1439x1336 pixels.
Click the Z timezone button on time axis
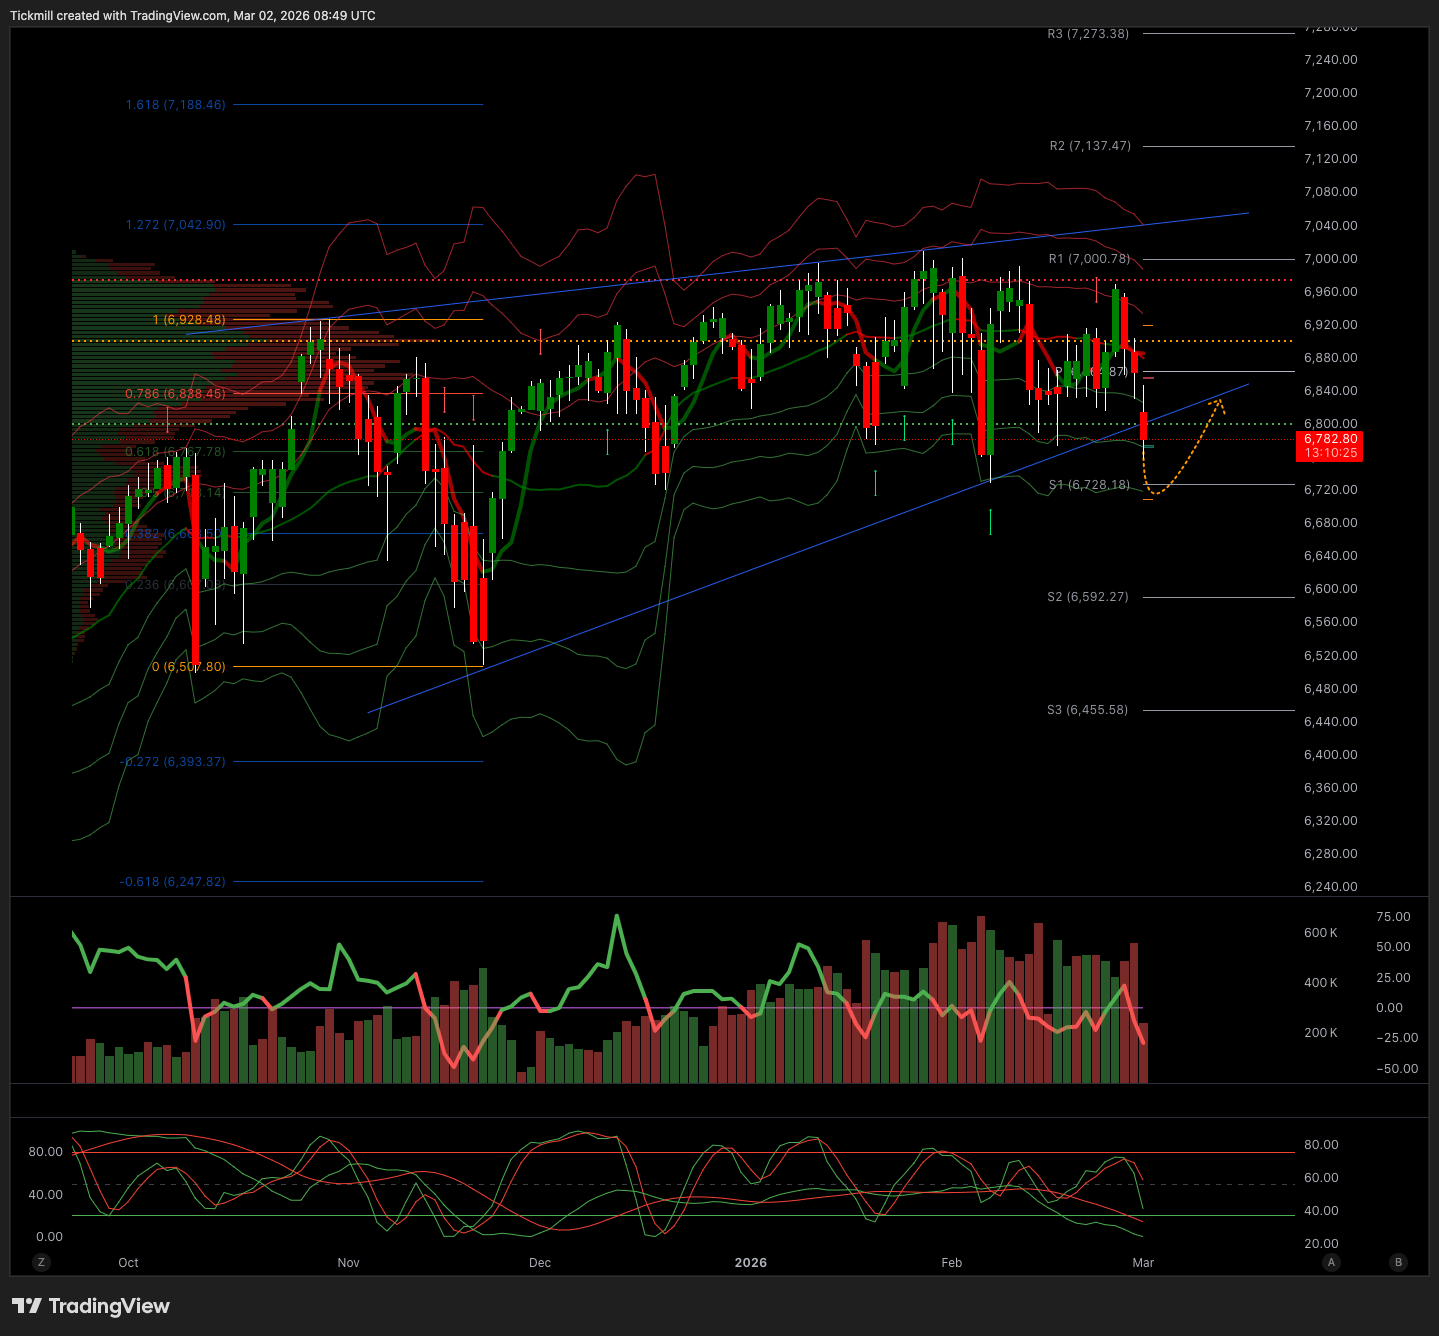pyautogui.click(x=41, y=1262)
